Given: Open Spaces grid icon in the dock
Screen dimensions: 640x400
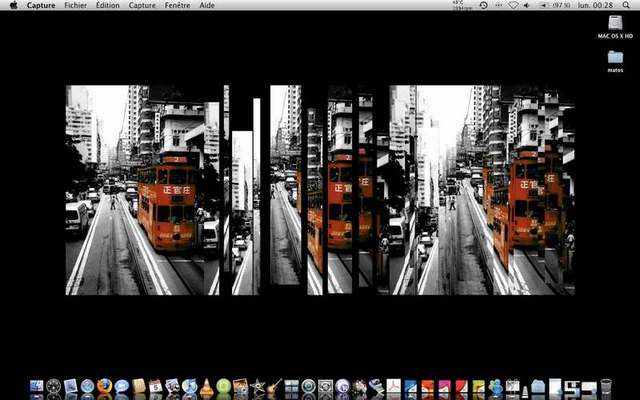Looking at the screenshot, I should point(291,386).
